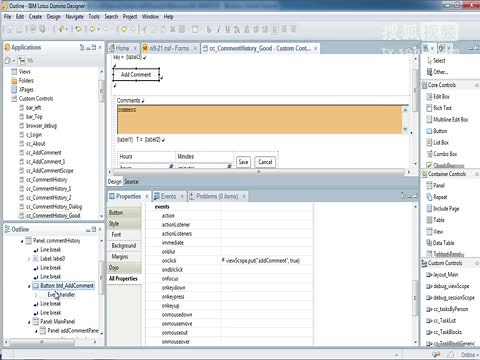Open the Design menu
The image size is (480, 360).
pyautogui.click(x=53, y=16)
